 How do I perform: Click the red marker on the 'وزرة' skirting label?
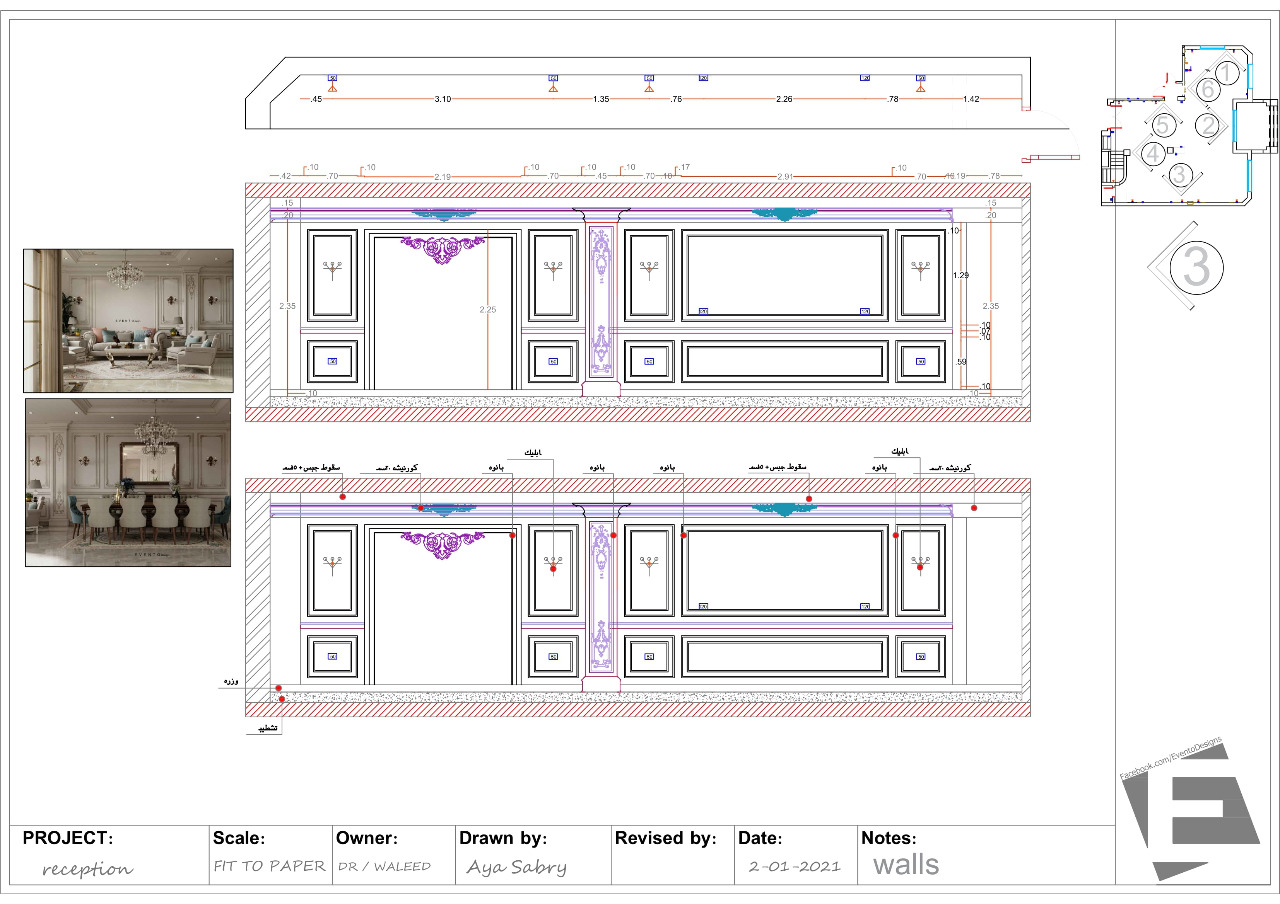278,687
